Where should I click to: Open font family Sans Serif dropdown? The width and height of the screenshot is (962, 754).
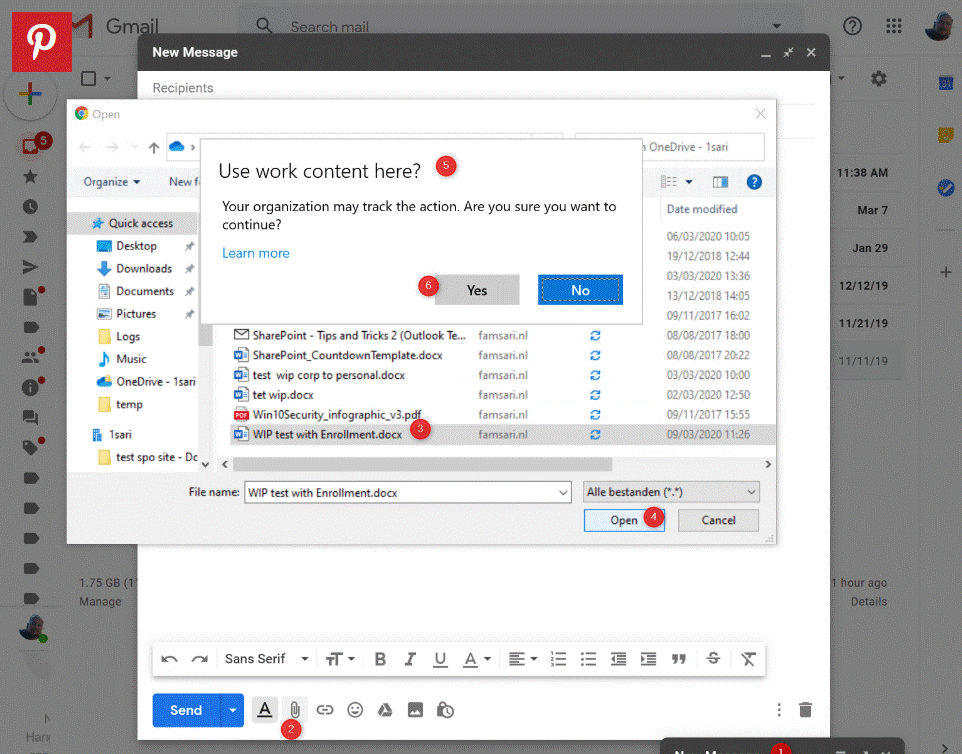(x=267, y=659)
